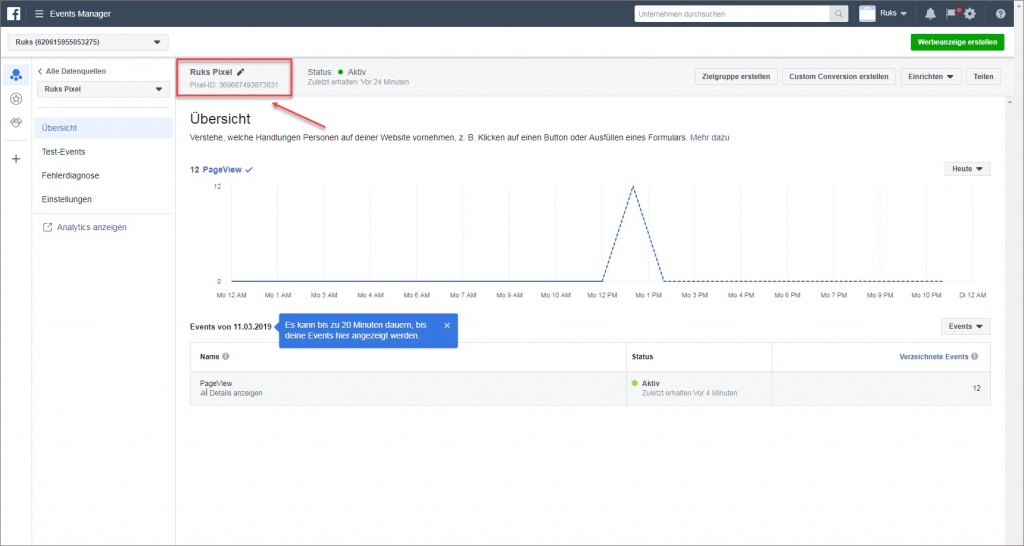Screen dimensions: 1024x546
Task: Open the Events filter dropdown
Action: pos(965,327)
